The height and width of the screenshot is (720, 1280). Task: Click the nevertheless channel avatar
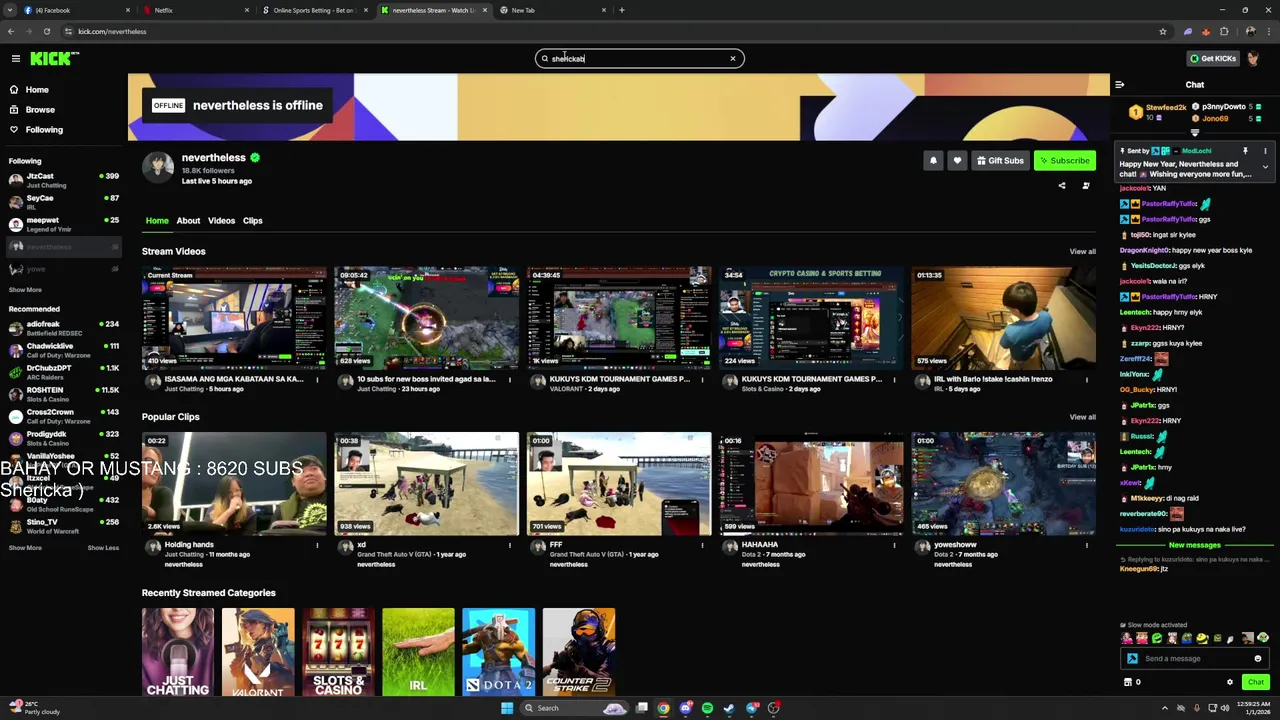[x=157, y=167]
